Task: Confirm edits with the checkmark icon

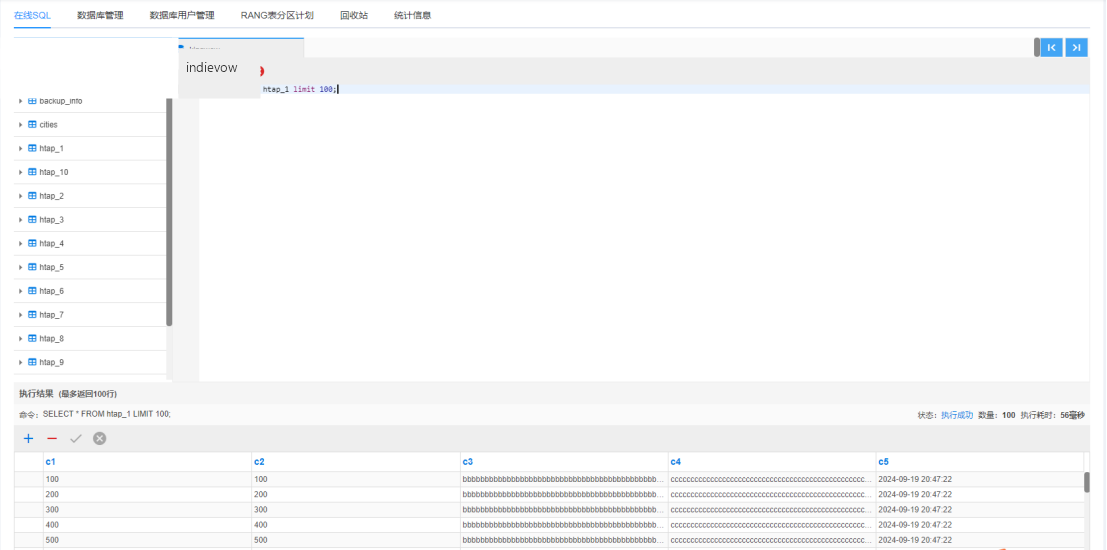Action: pos(76,438)
